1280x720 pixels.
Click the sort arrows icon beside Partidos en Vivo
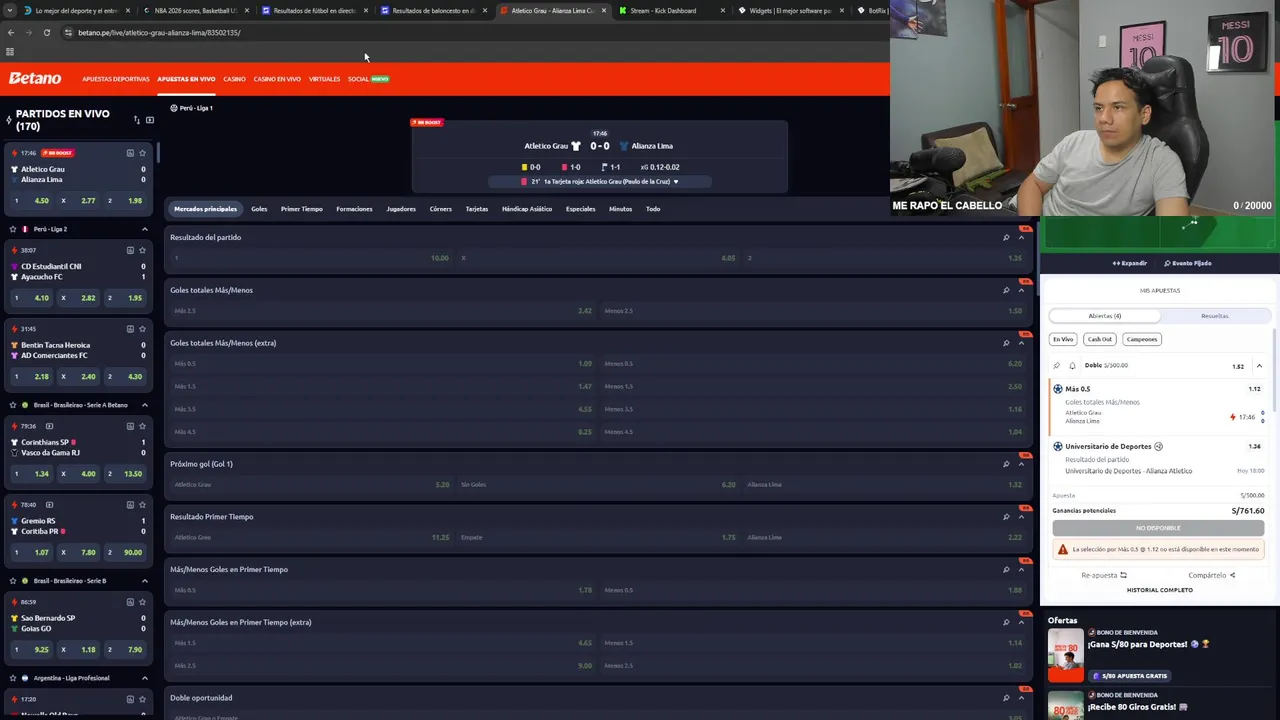pos(137,120)
